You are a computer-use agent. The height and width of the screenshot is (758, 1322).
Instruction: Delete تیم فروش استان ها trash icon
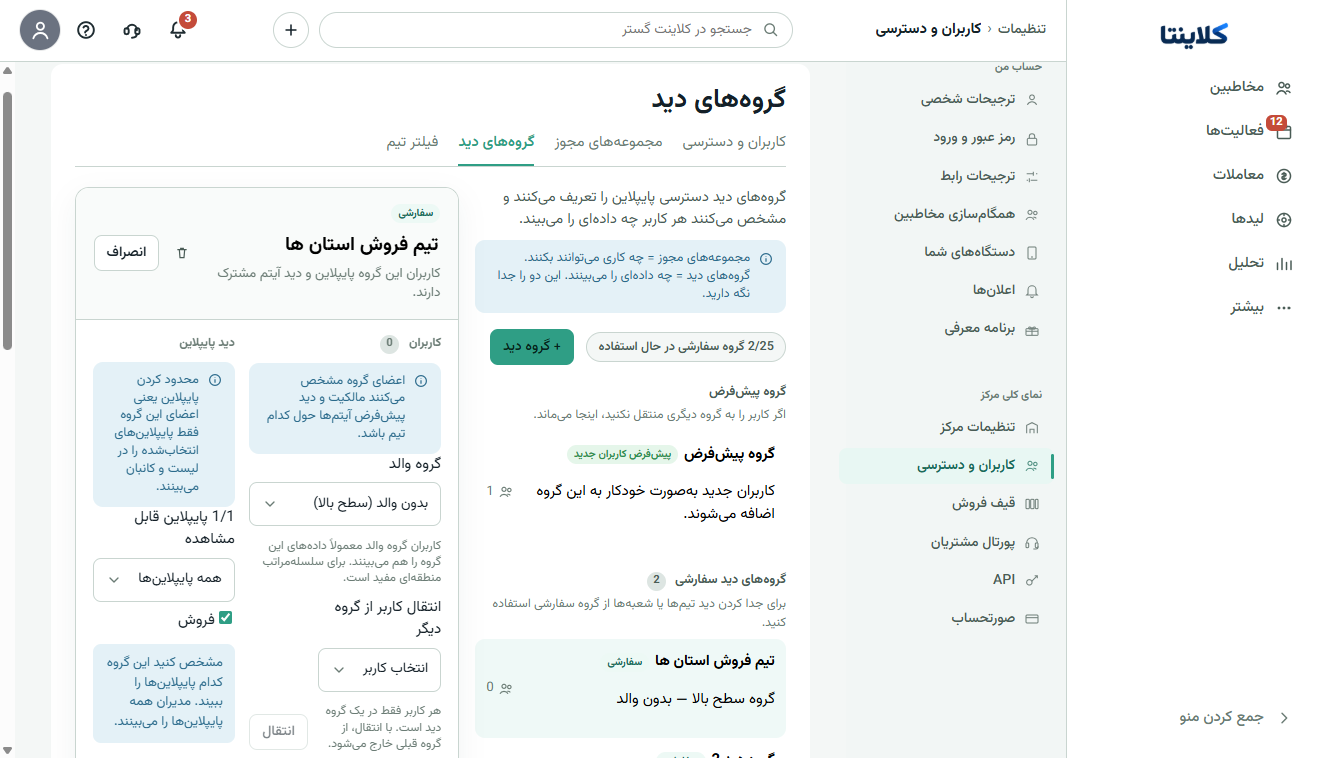(x=182, y=253)
